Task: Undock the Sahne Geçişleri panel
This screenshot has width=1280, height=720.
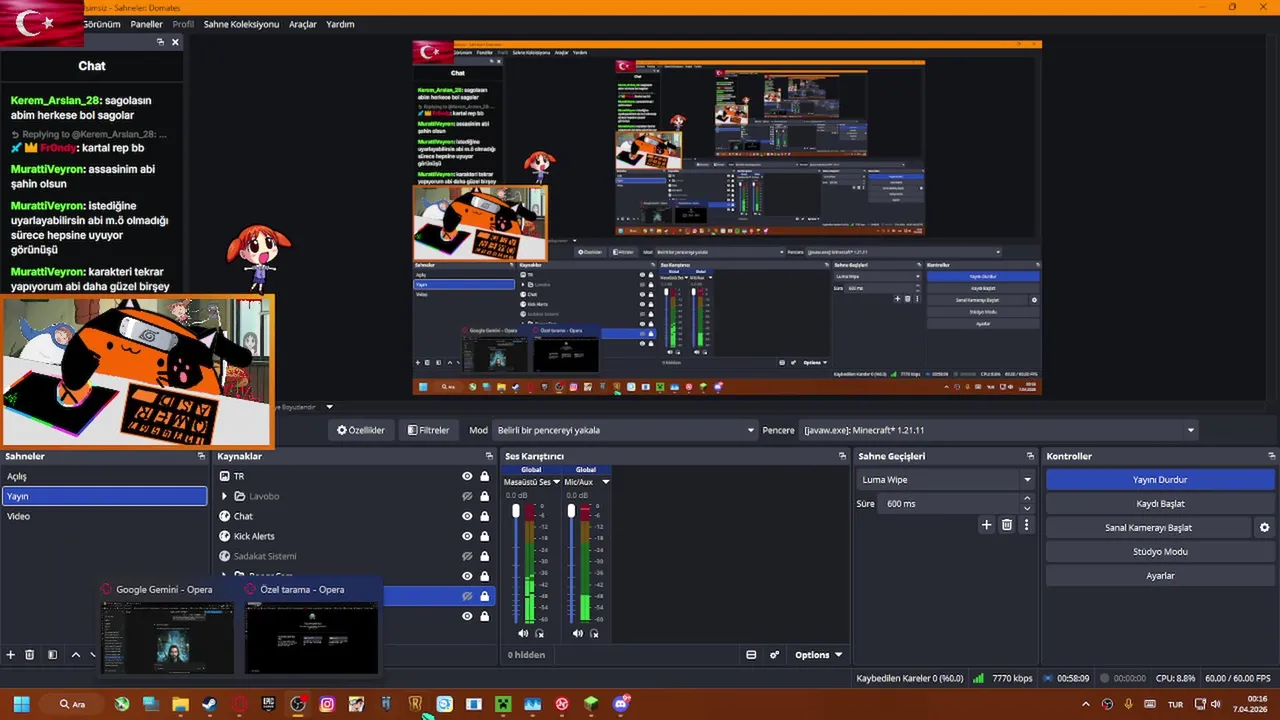Action: pyautogui.click(x=1030, y=456)
